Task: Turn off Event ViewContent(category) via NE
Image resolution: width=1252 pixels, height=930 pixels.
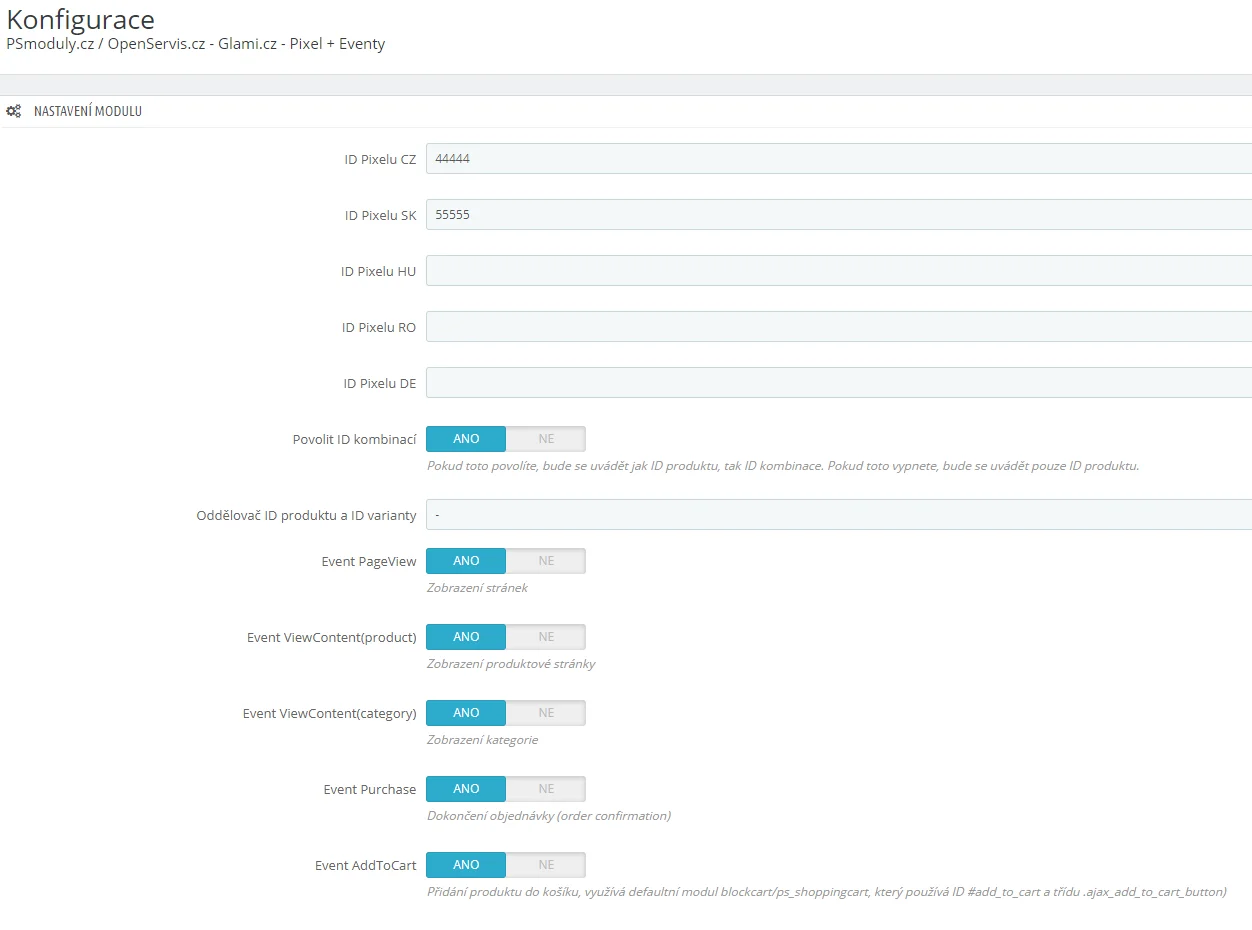Action: click(545, 713)
